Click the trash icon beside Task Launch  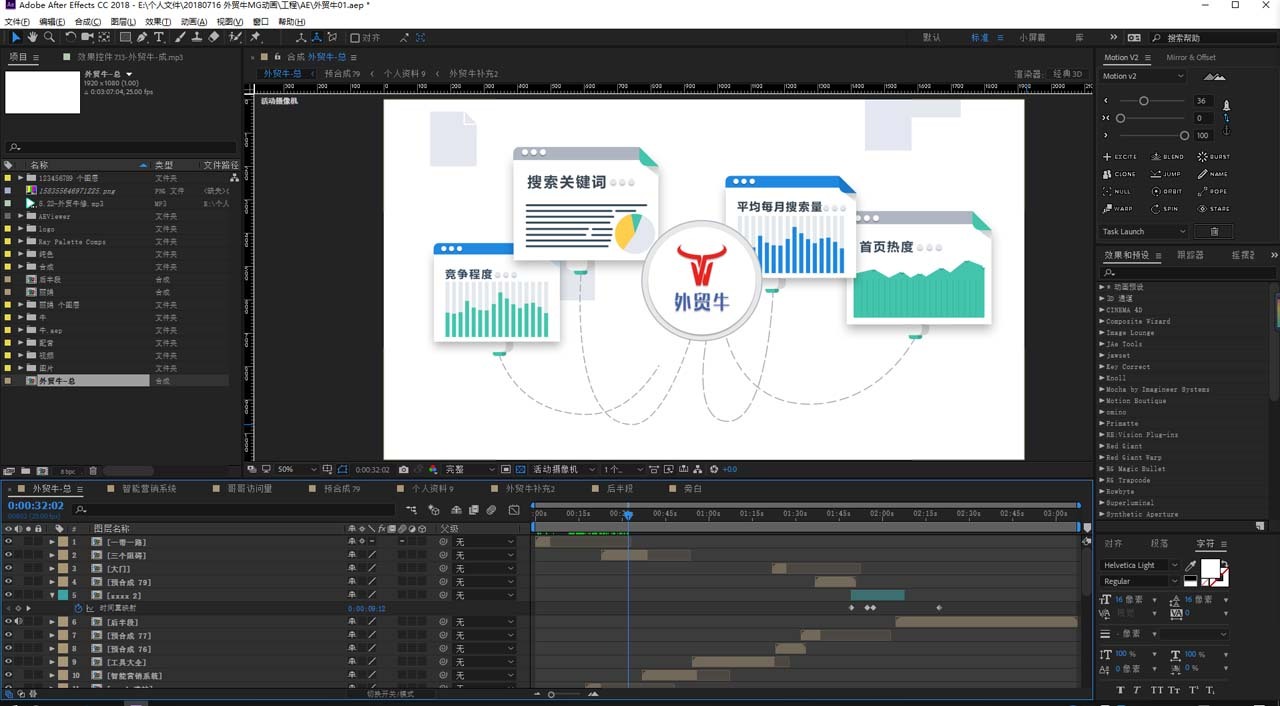click(x=1214, y=231)
